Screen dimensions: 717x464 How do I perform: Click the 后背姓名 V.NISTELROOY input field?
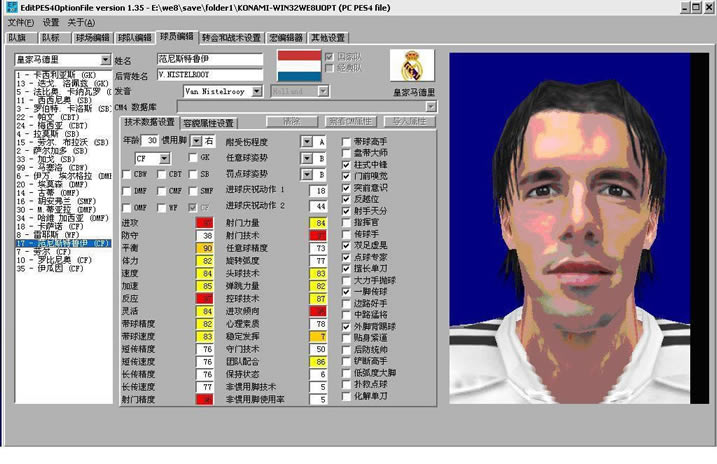tap(209, 75)
